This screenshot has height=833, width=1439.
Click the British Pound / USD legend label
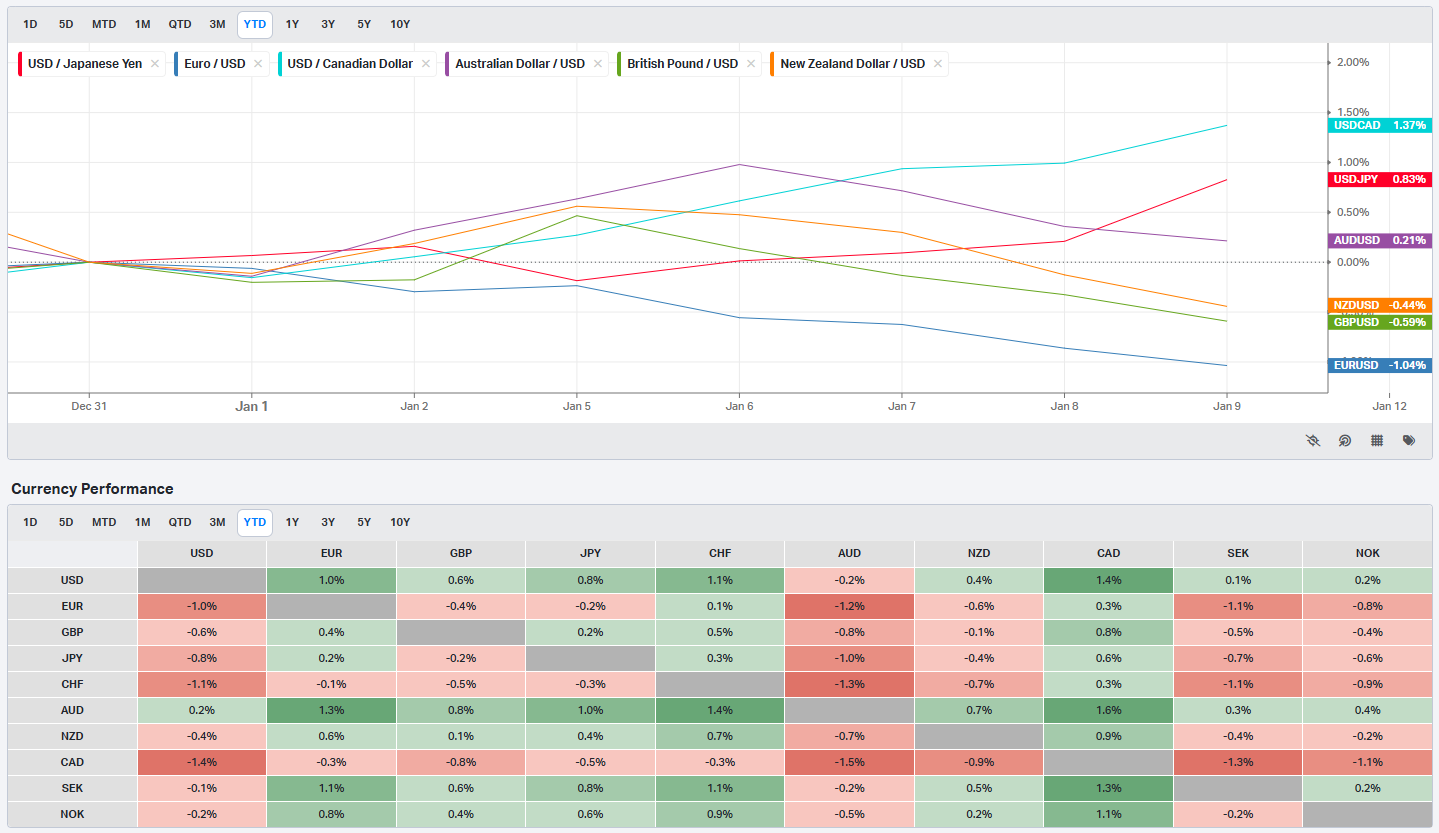click(x=683, y=64)
